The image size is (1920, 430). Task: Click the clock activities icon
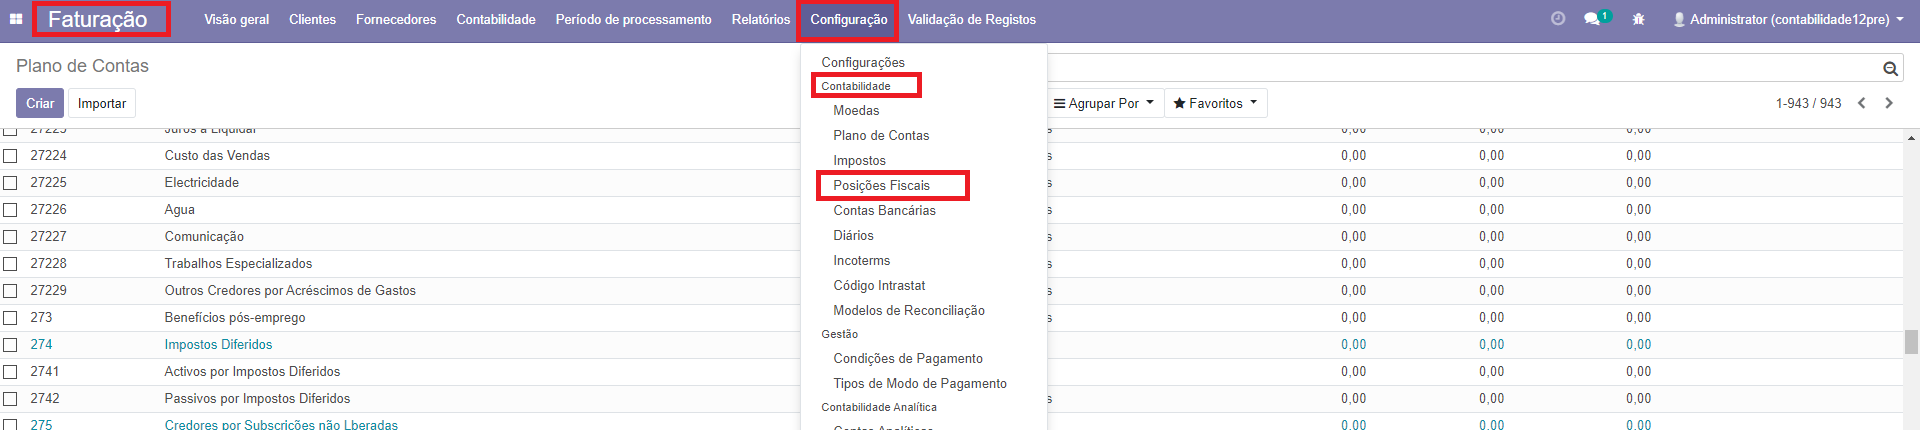pyautogui.click(x=1558, y=19)
